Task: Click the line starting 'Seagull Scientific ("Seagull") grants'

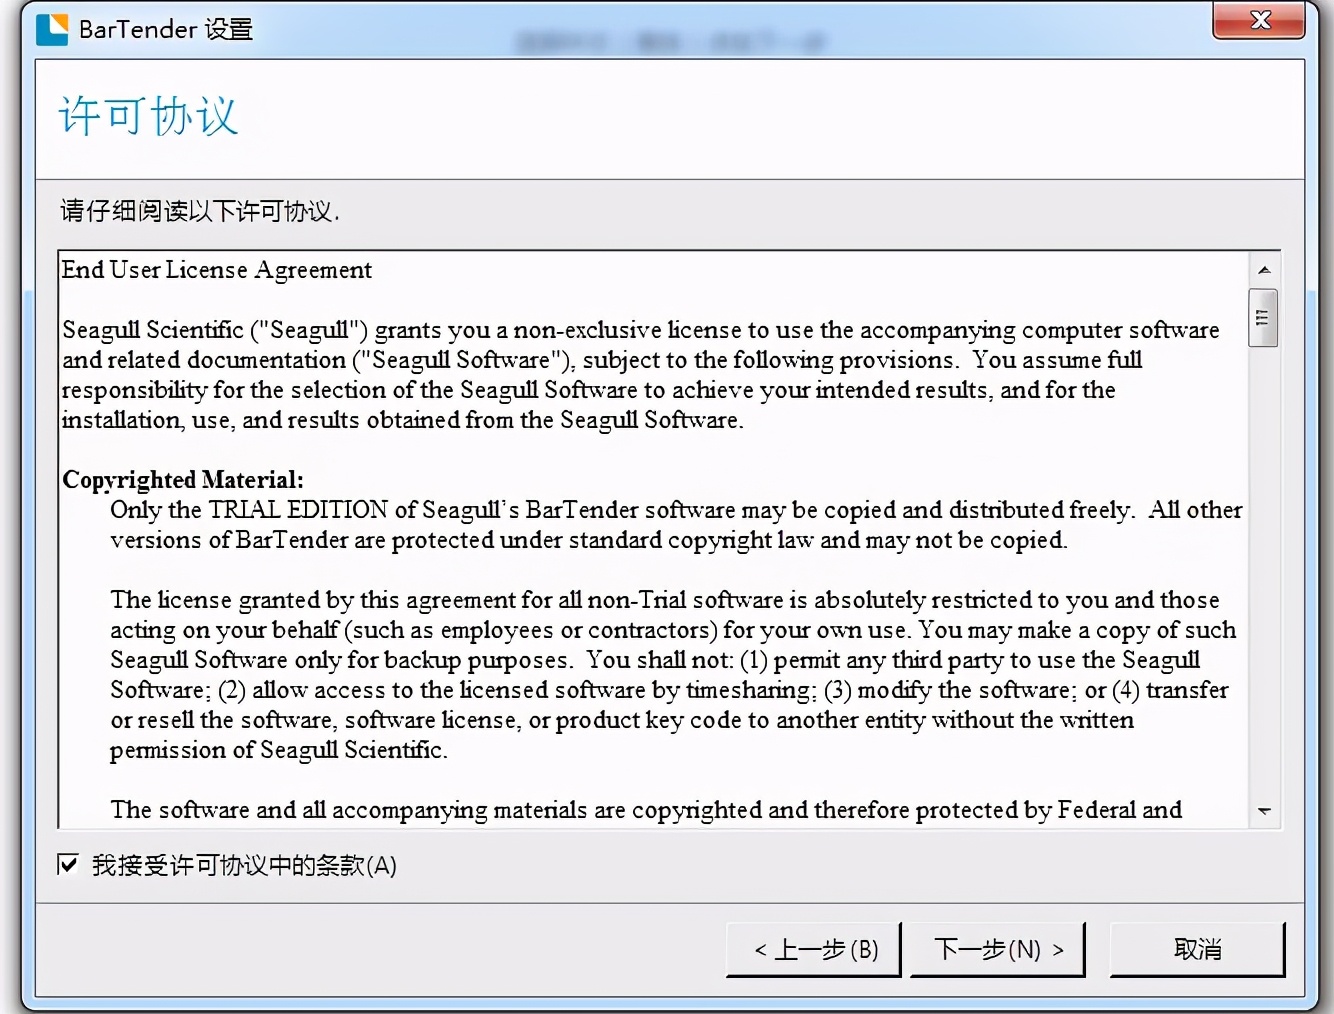Action: [x=641, y=330]
